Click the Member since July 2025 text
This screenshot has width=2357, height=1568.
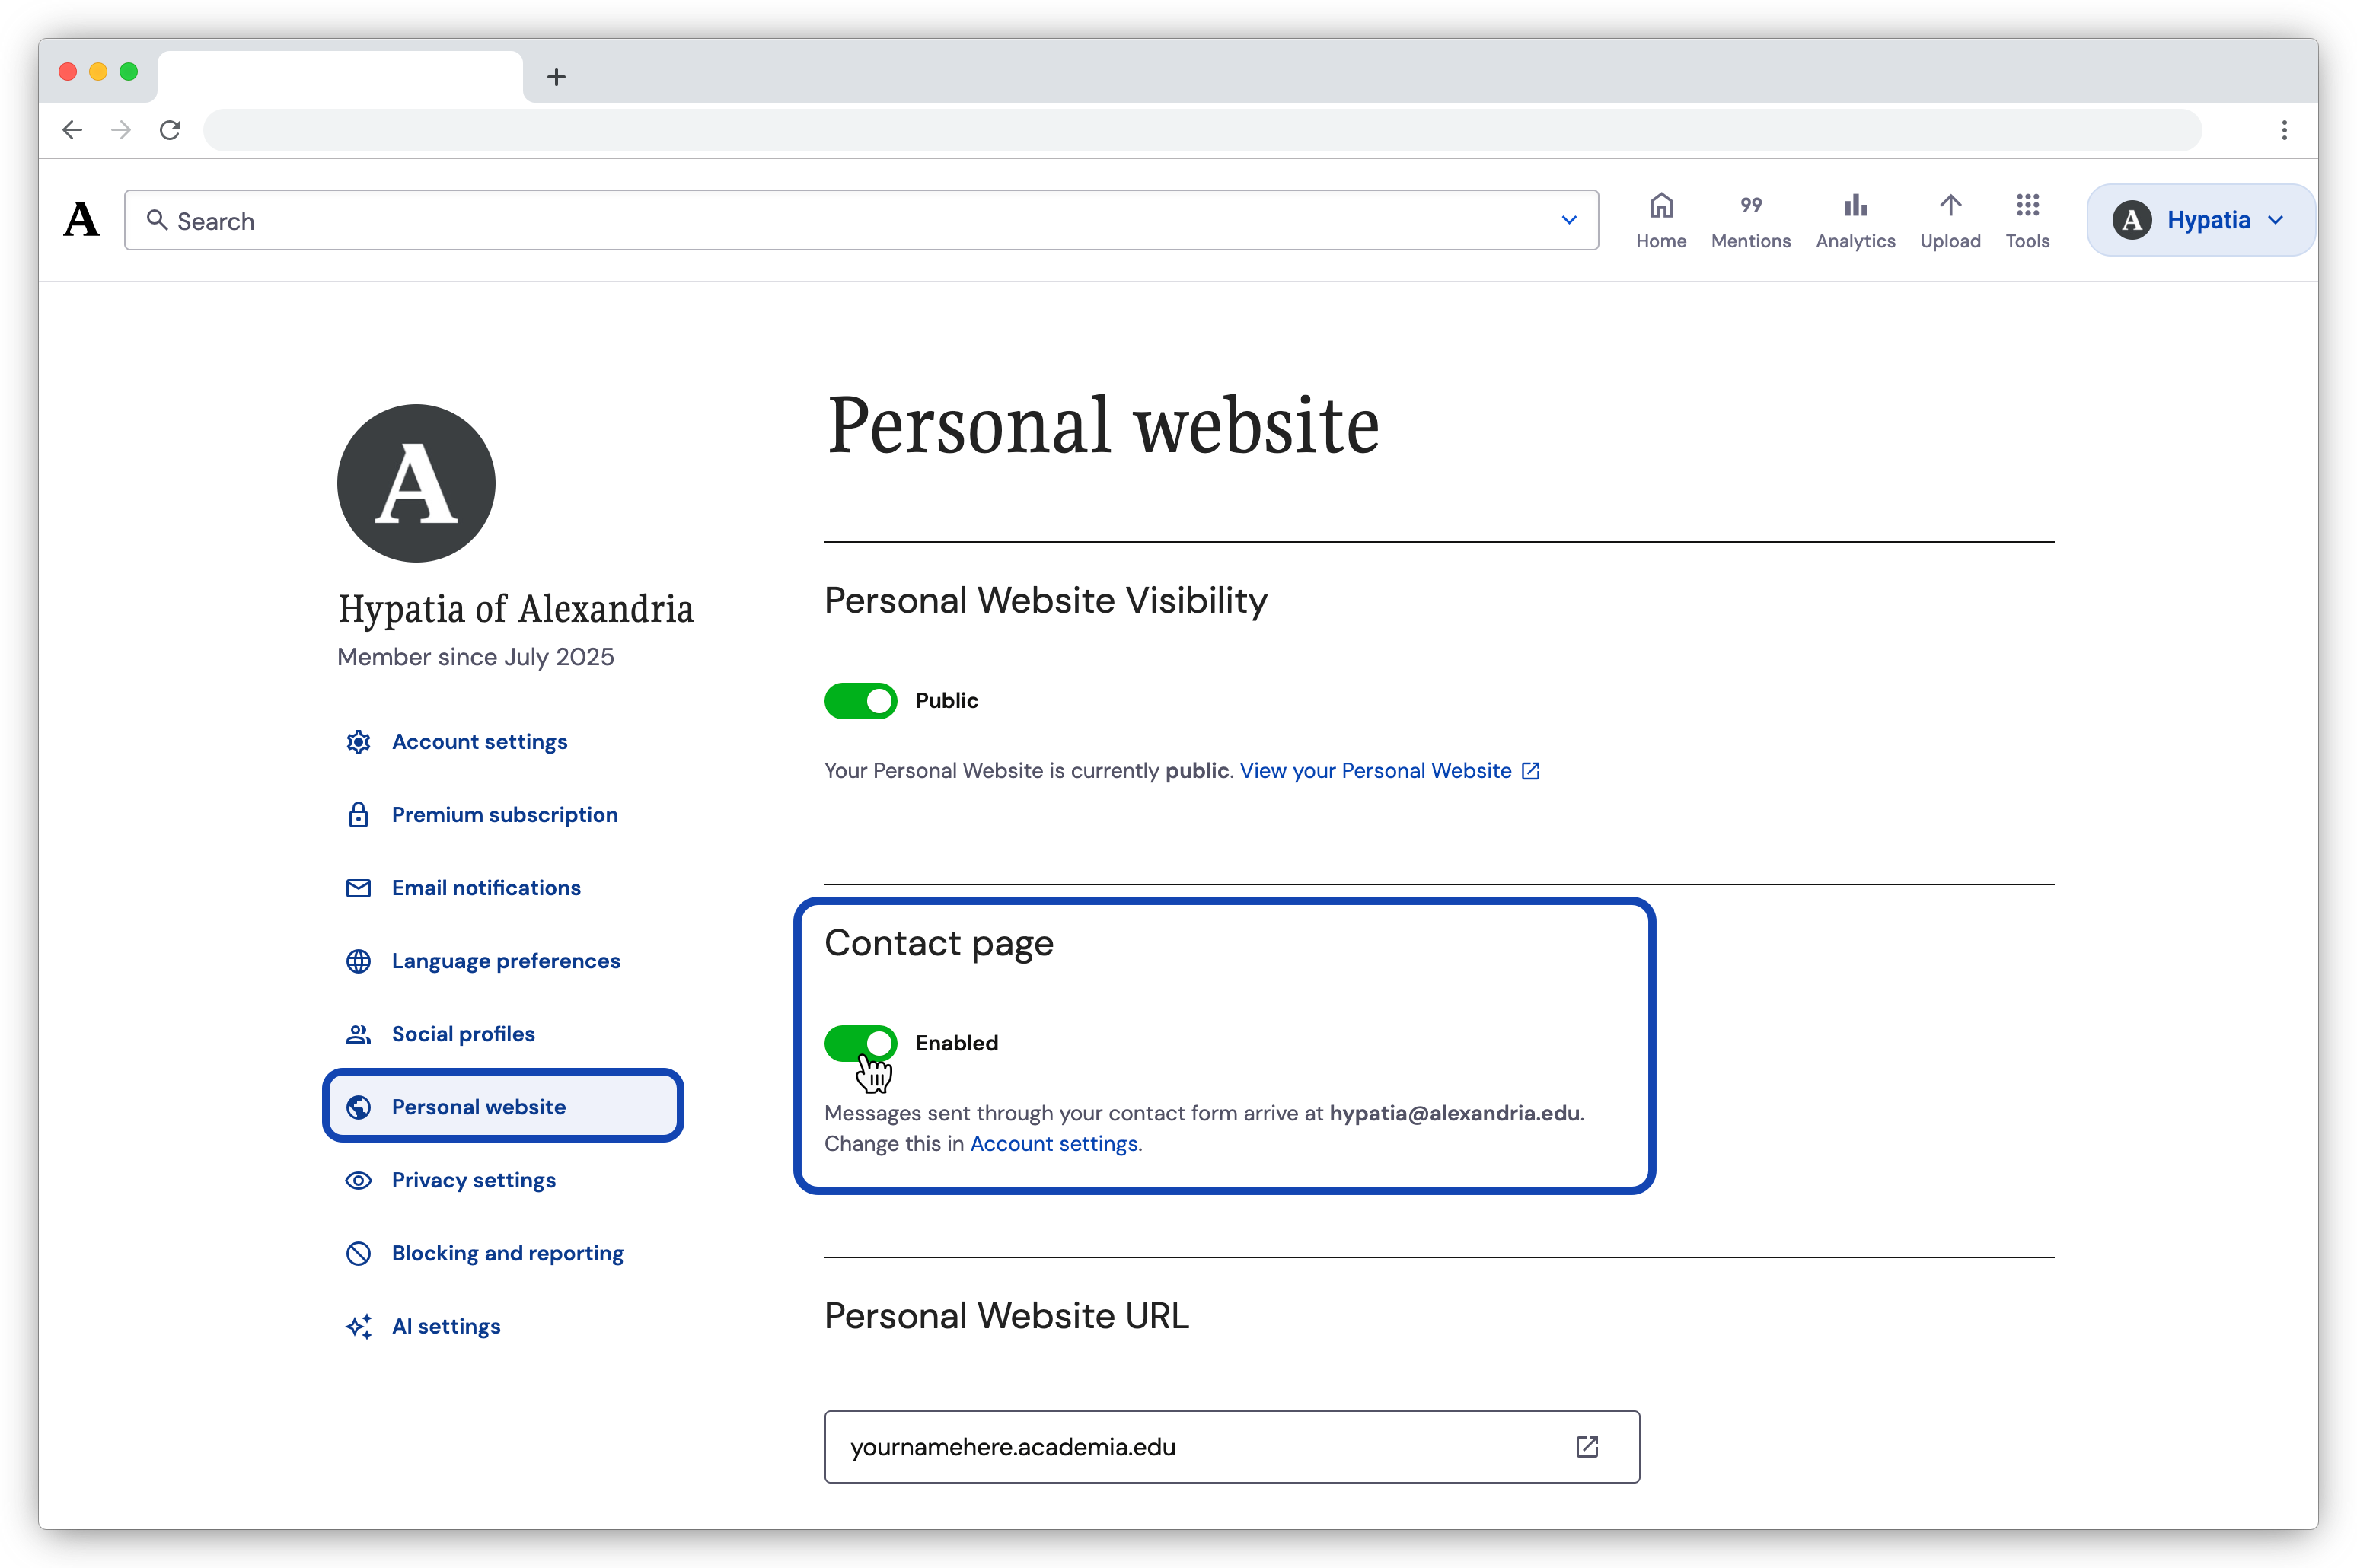click(475, 657)
